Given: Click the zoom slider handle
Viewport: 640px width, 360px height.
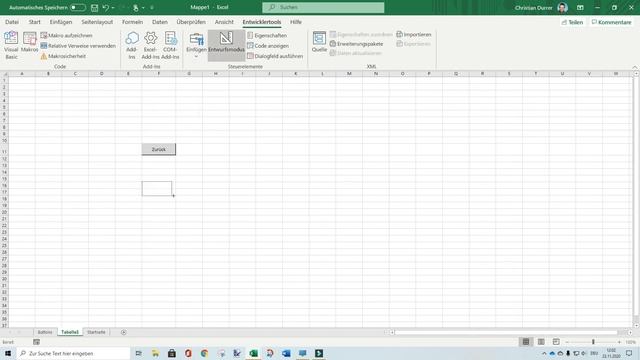Looking at the screenshot, I should [x=593, y=342].
